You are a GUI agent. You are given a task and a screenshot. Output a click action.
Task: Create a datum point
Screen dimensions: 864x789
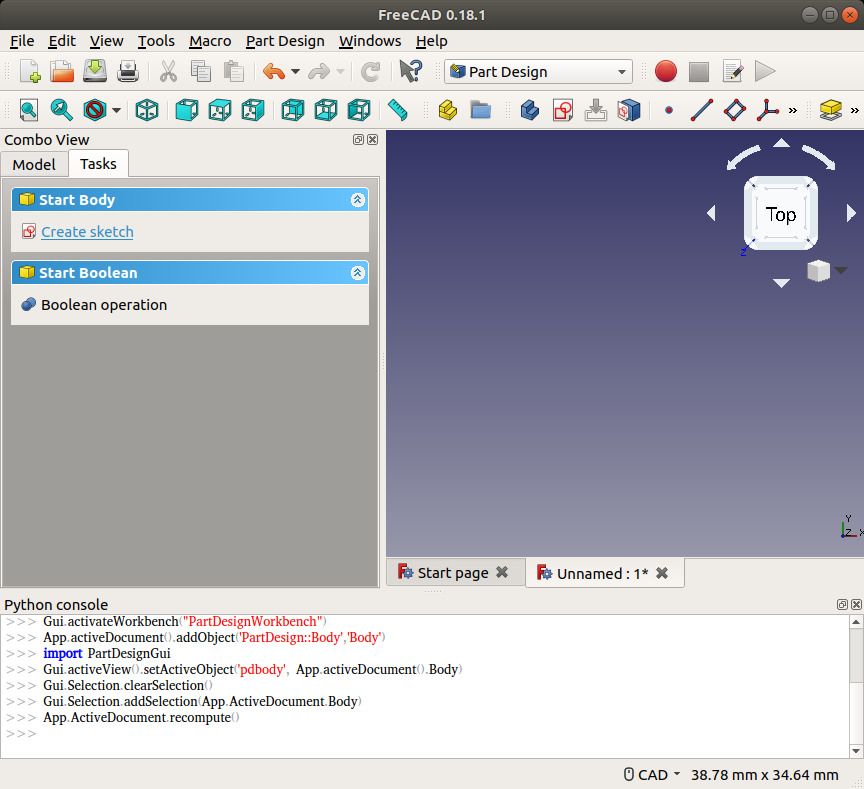pyautogui.click(x=668, y=110)
